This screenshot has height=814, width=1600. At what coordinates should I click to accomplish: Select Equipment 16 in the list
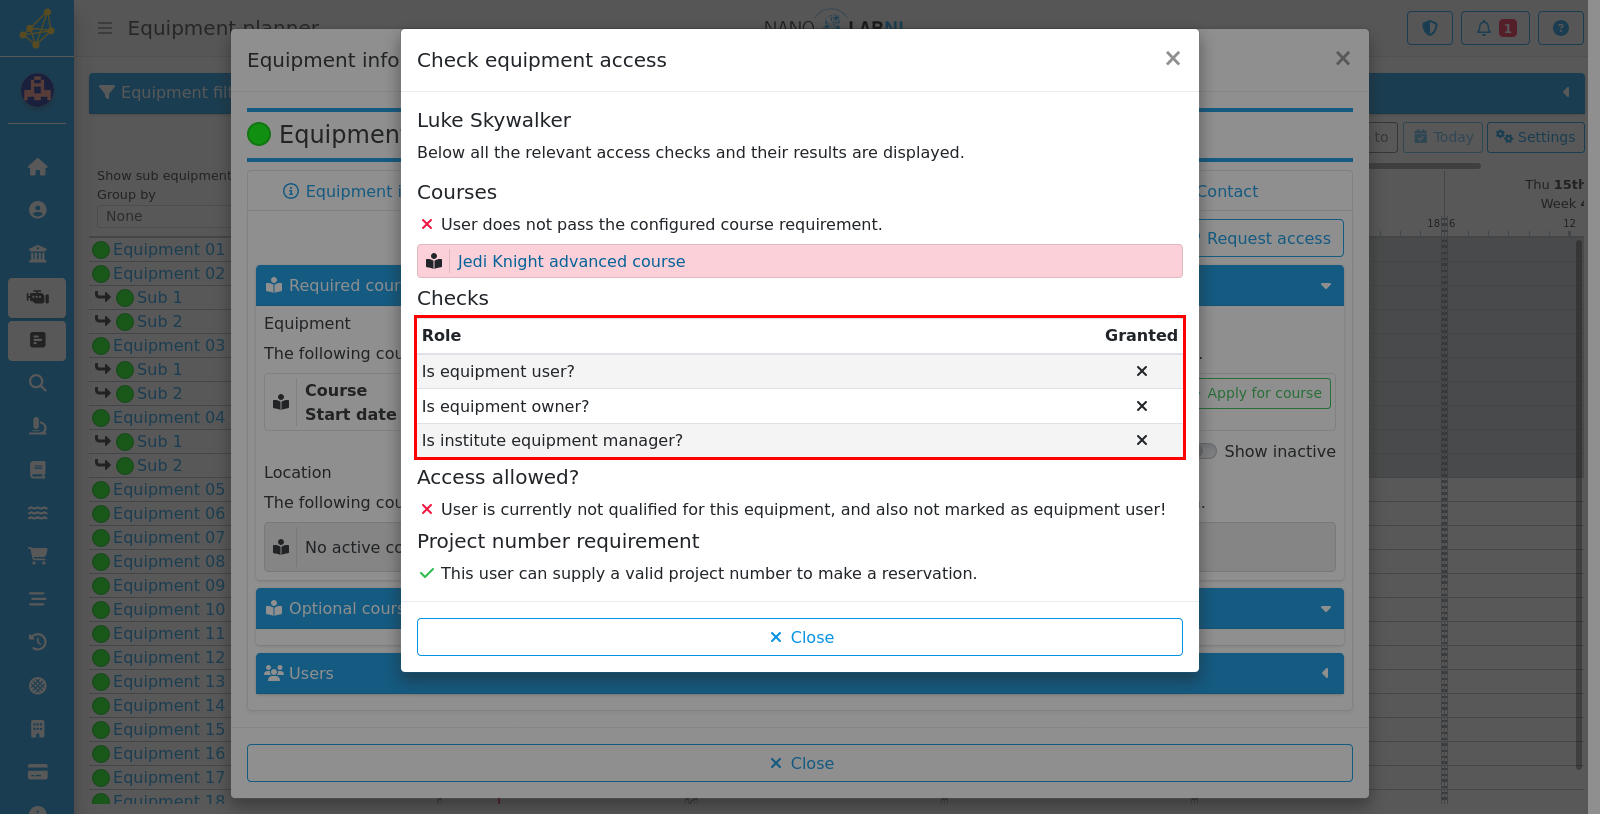[x=169, y=753]
